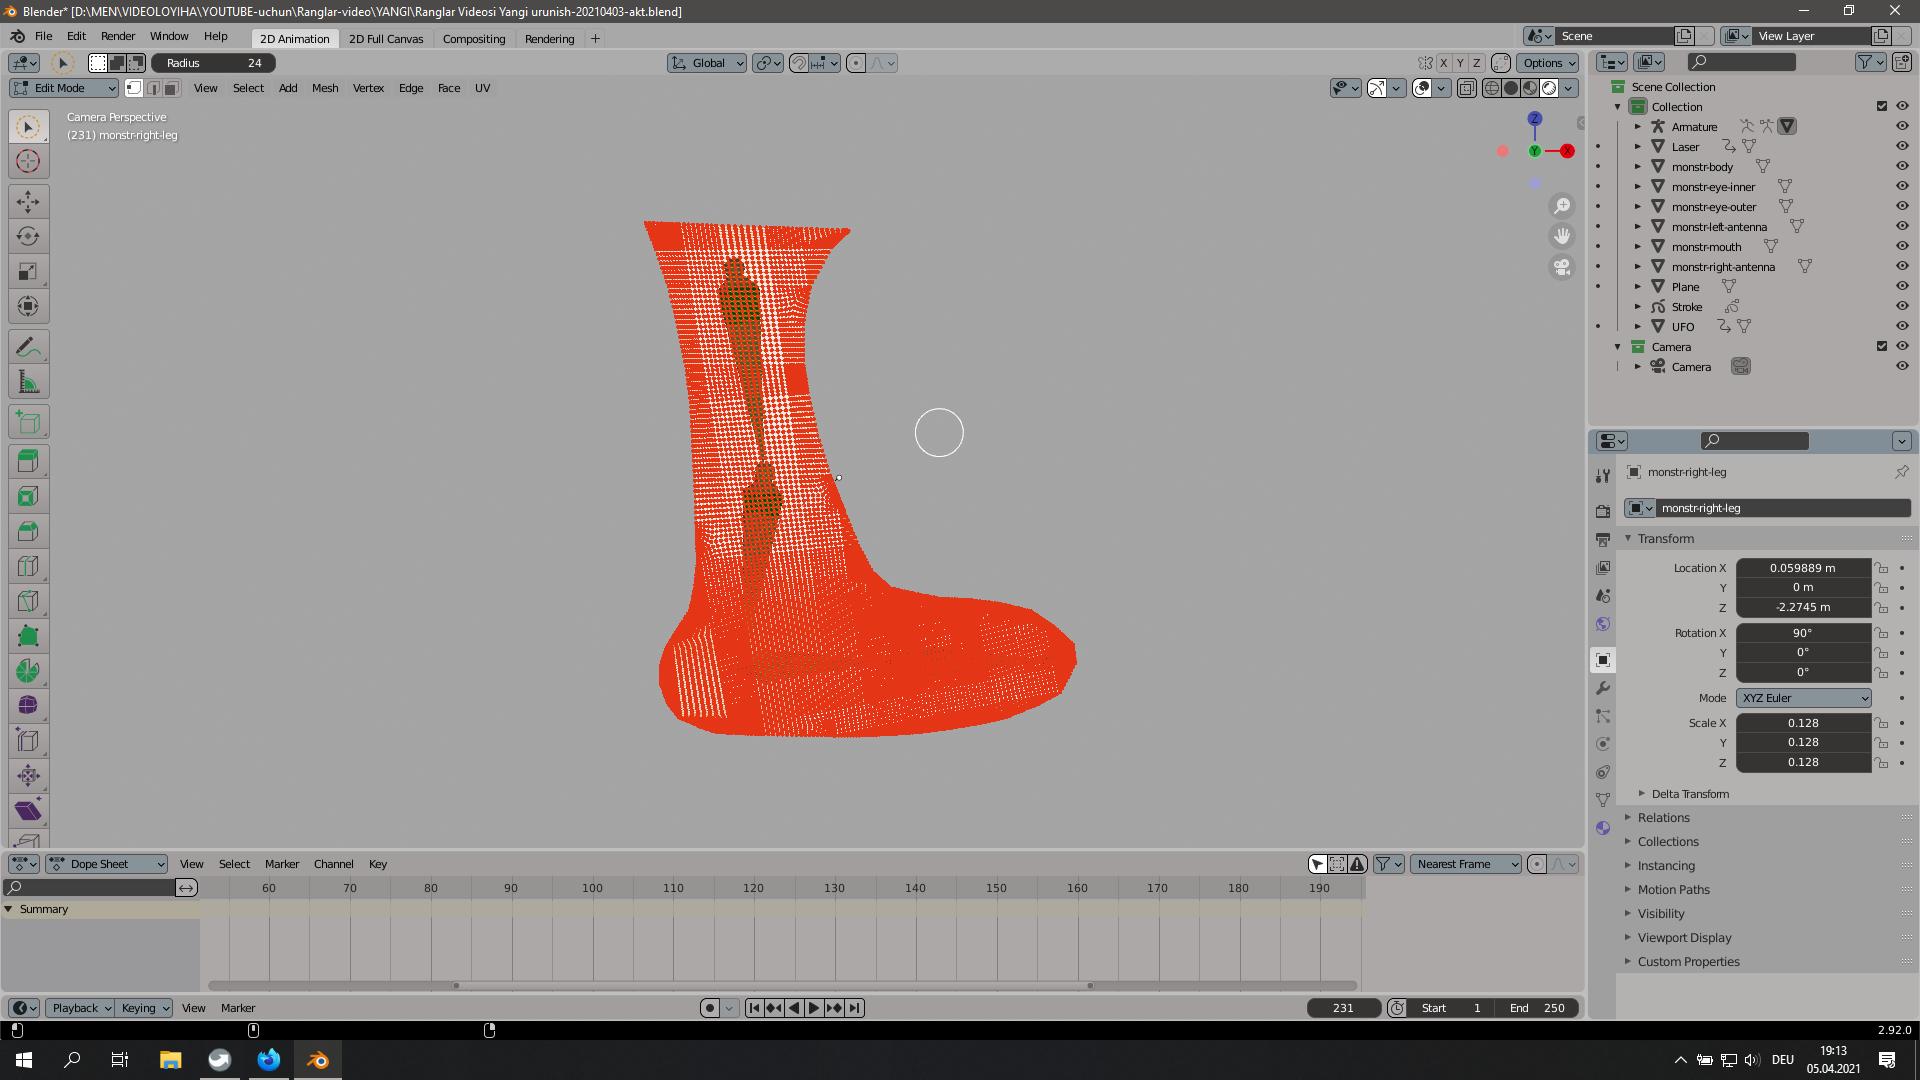Open the Mesh menu
Image resolution: width=1920 pixels, height=1080 pixels.
tap(325, 88)
